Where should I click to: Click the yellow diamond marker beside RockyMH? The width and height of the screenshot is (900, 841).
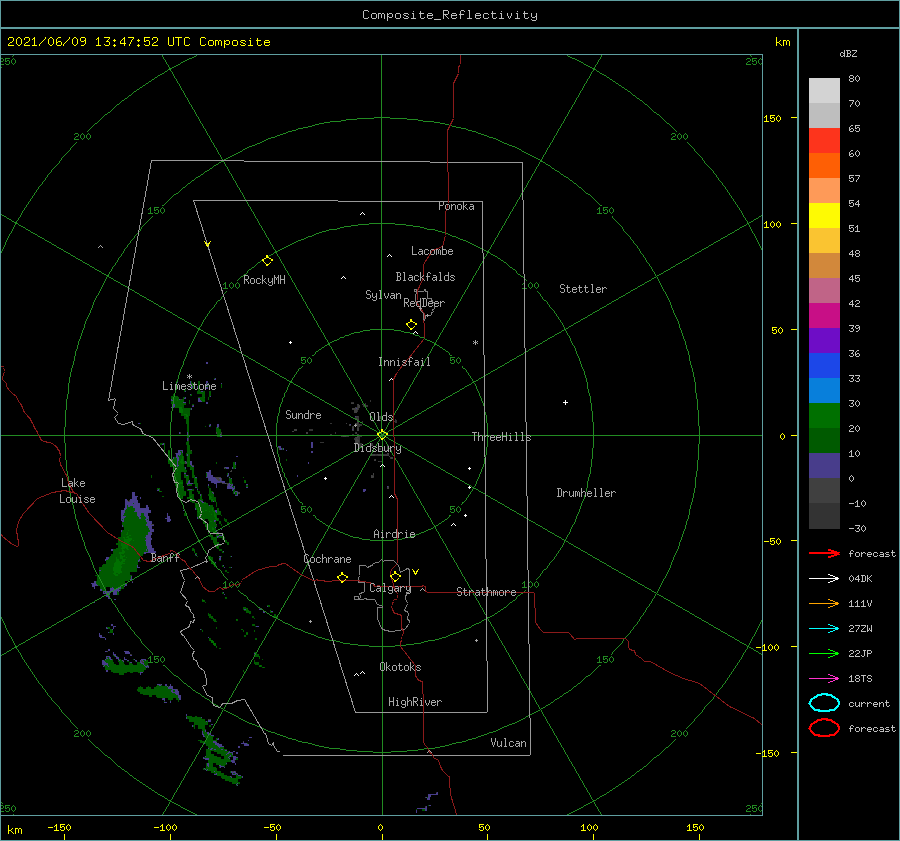point(267,261)
